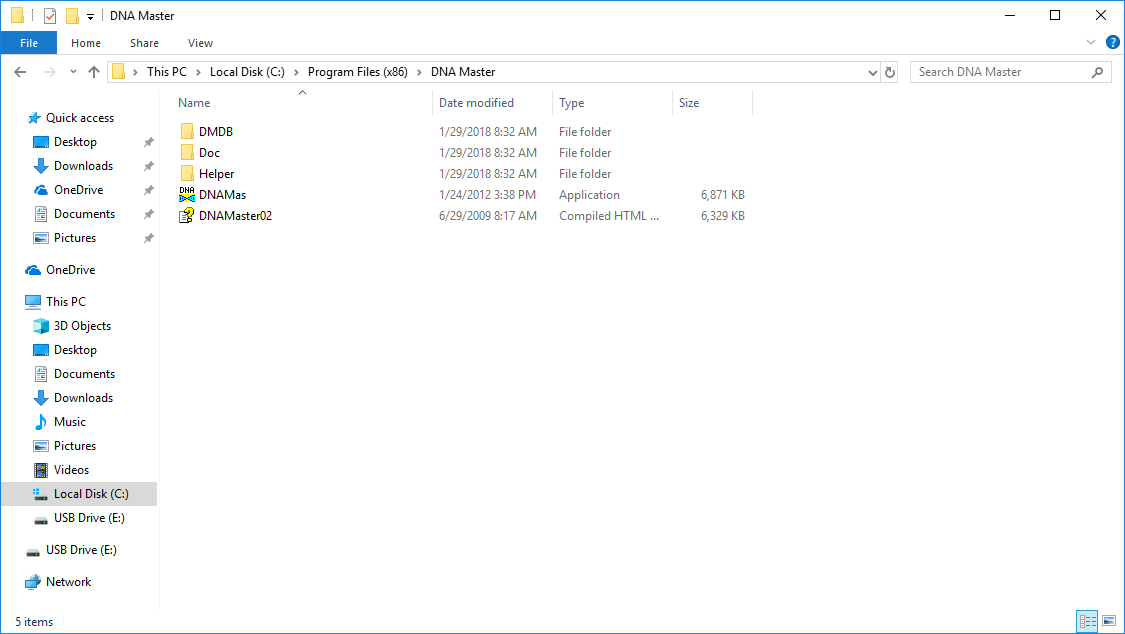
Task: Click the pin icon next to Pictures
Action: coord(149,238)
